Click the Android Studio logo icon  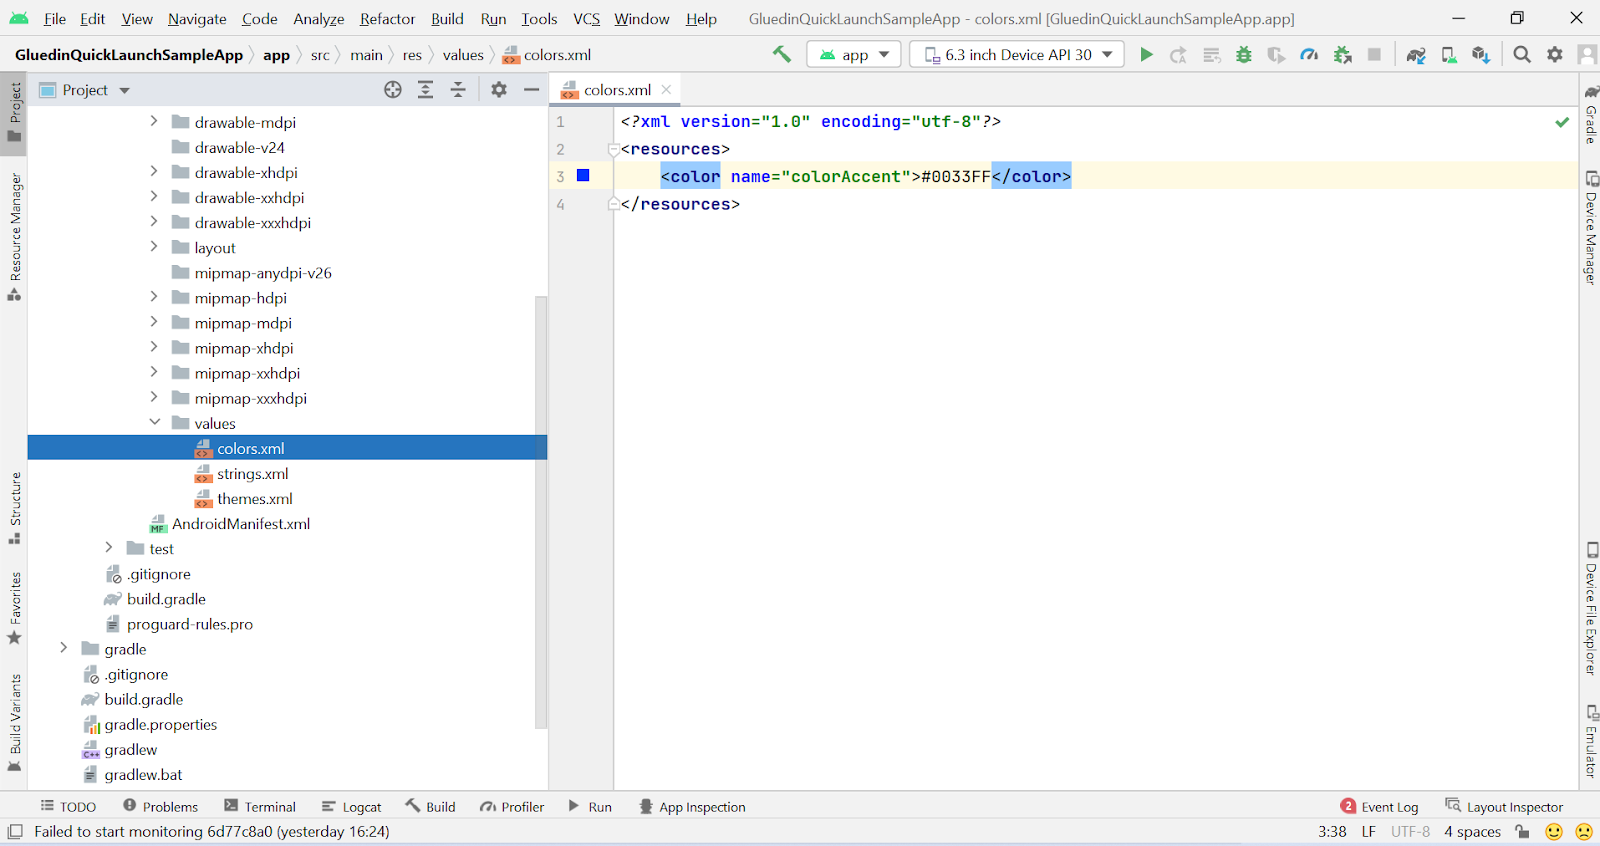click(x=19, y=18)
